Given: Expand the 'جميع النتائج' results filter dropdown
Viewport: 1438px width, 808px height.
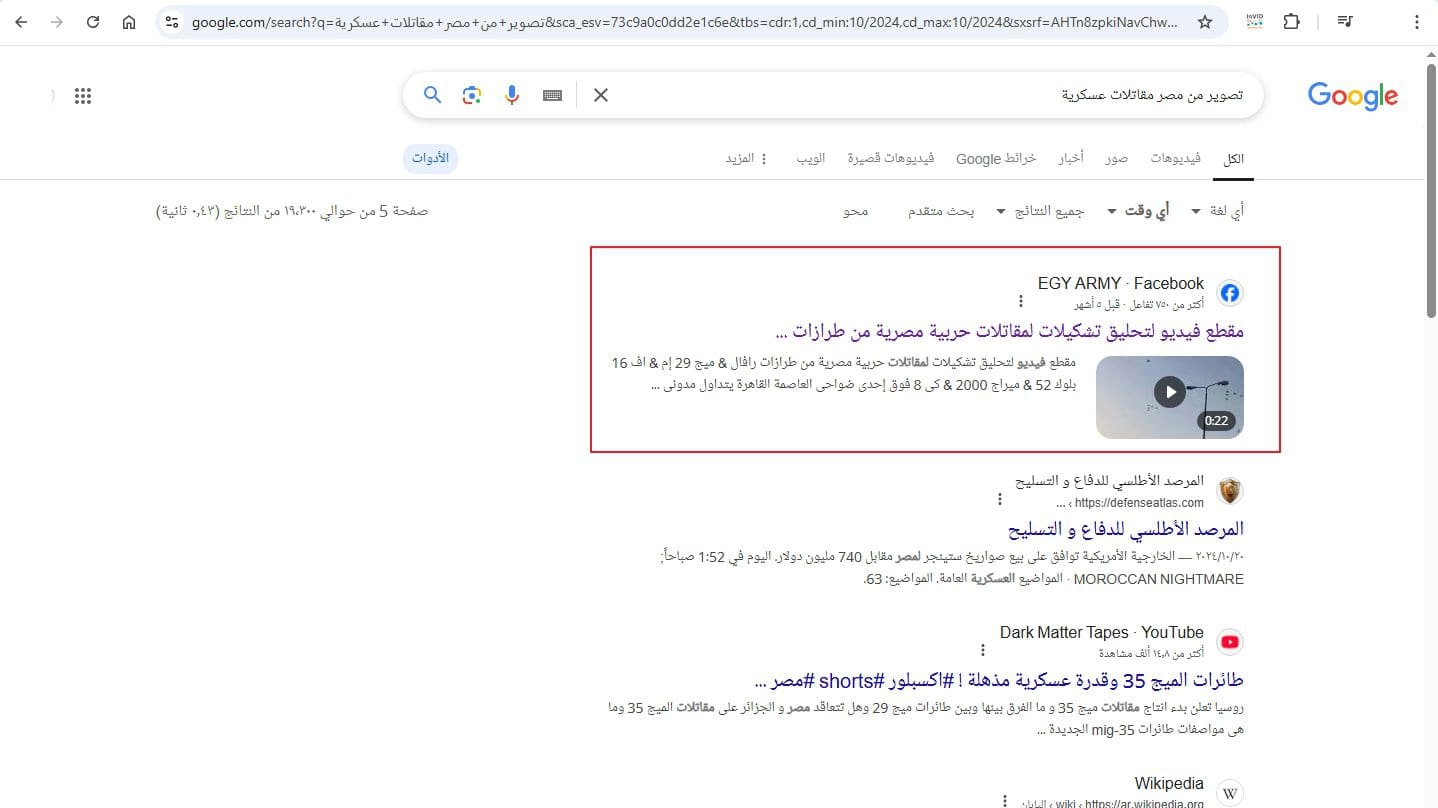Looking at the screenshot, I should pyautogui.click(x=1049, y=211).
